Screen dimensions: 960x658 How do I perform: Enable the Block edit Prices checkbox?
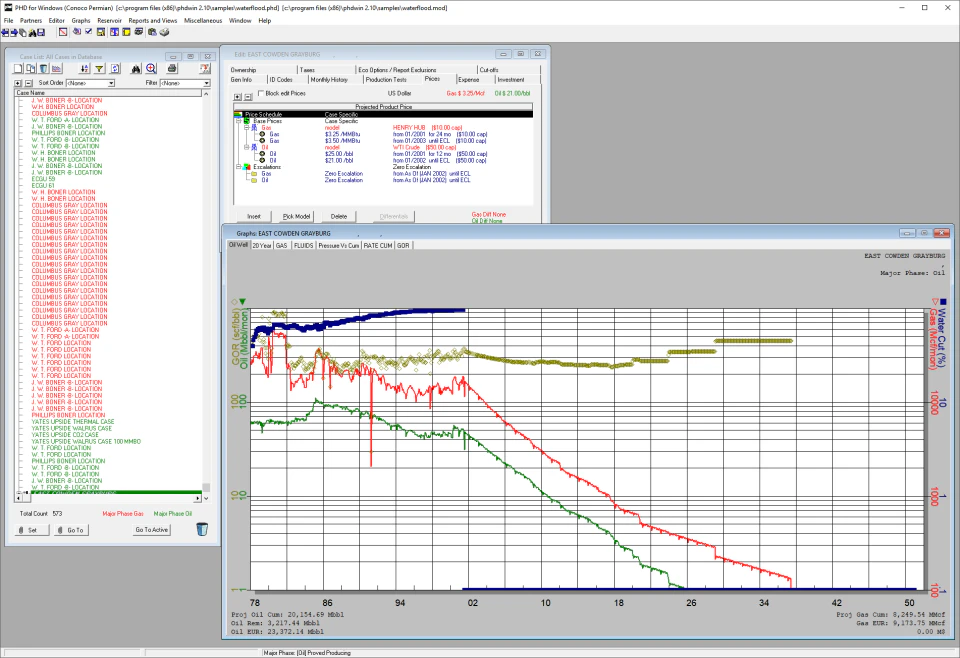pos(260,91)
